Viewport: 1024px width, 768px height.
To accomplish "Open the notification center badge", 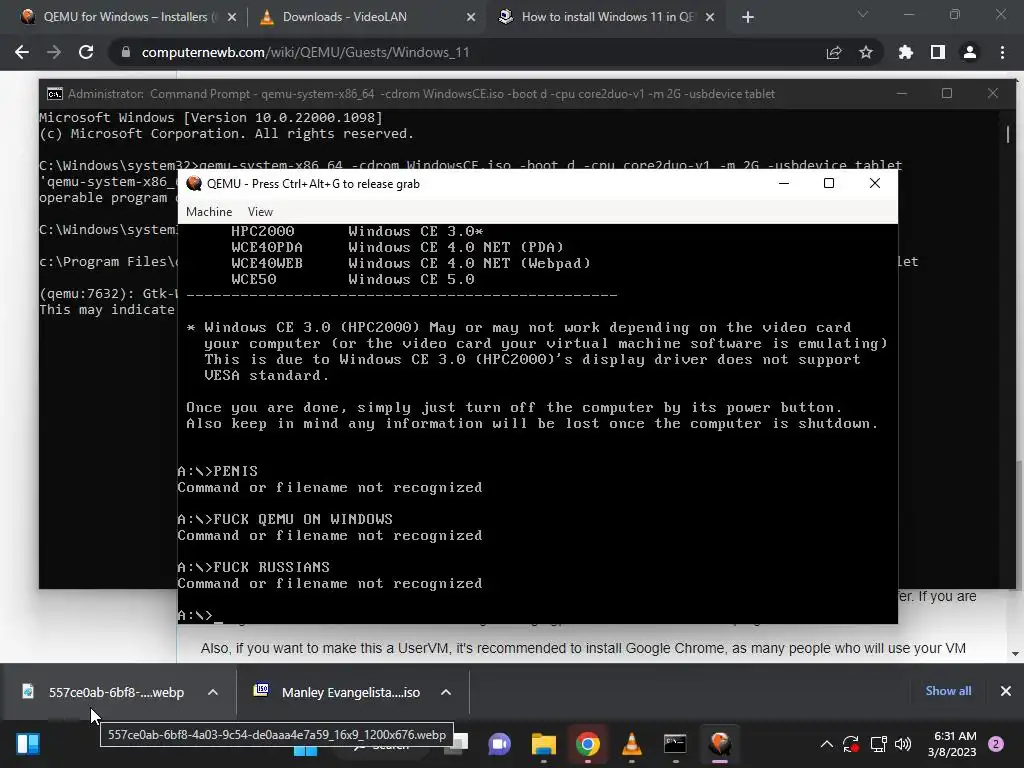I will 996,744.
